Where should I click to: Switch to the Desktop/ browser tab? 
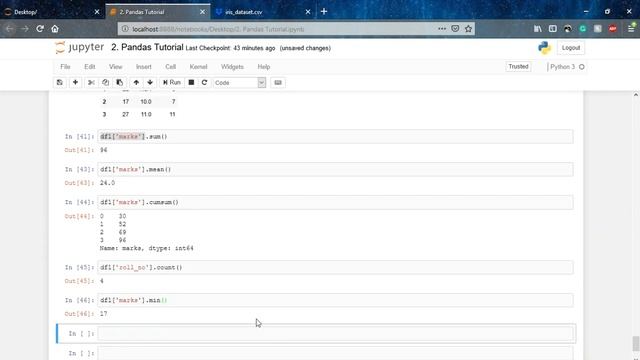point(52,12)
